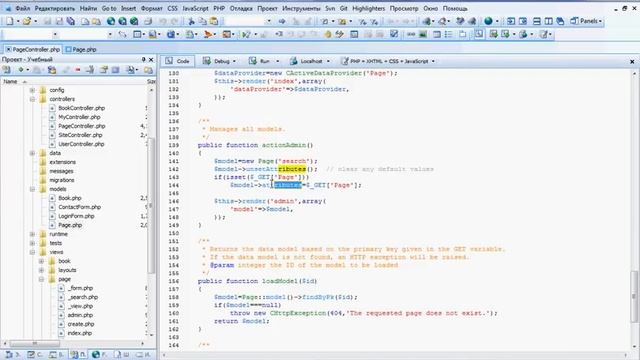640x360 pixels.
Task: Click 'loadModel' function name in the code
Action: pos(280,281)
